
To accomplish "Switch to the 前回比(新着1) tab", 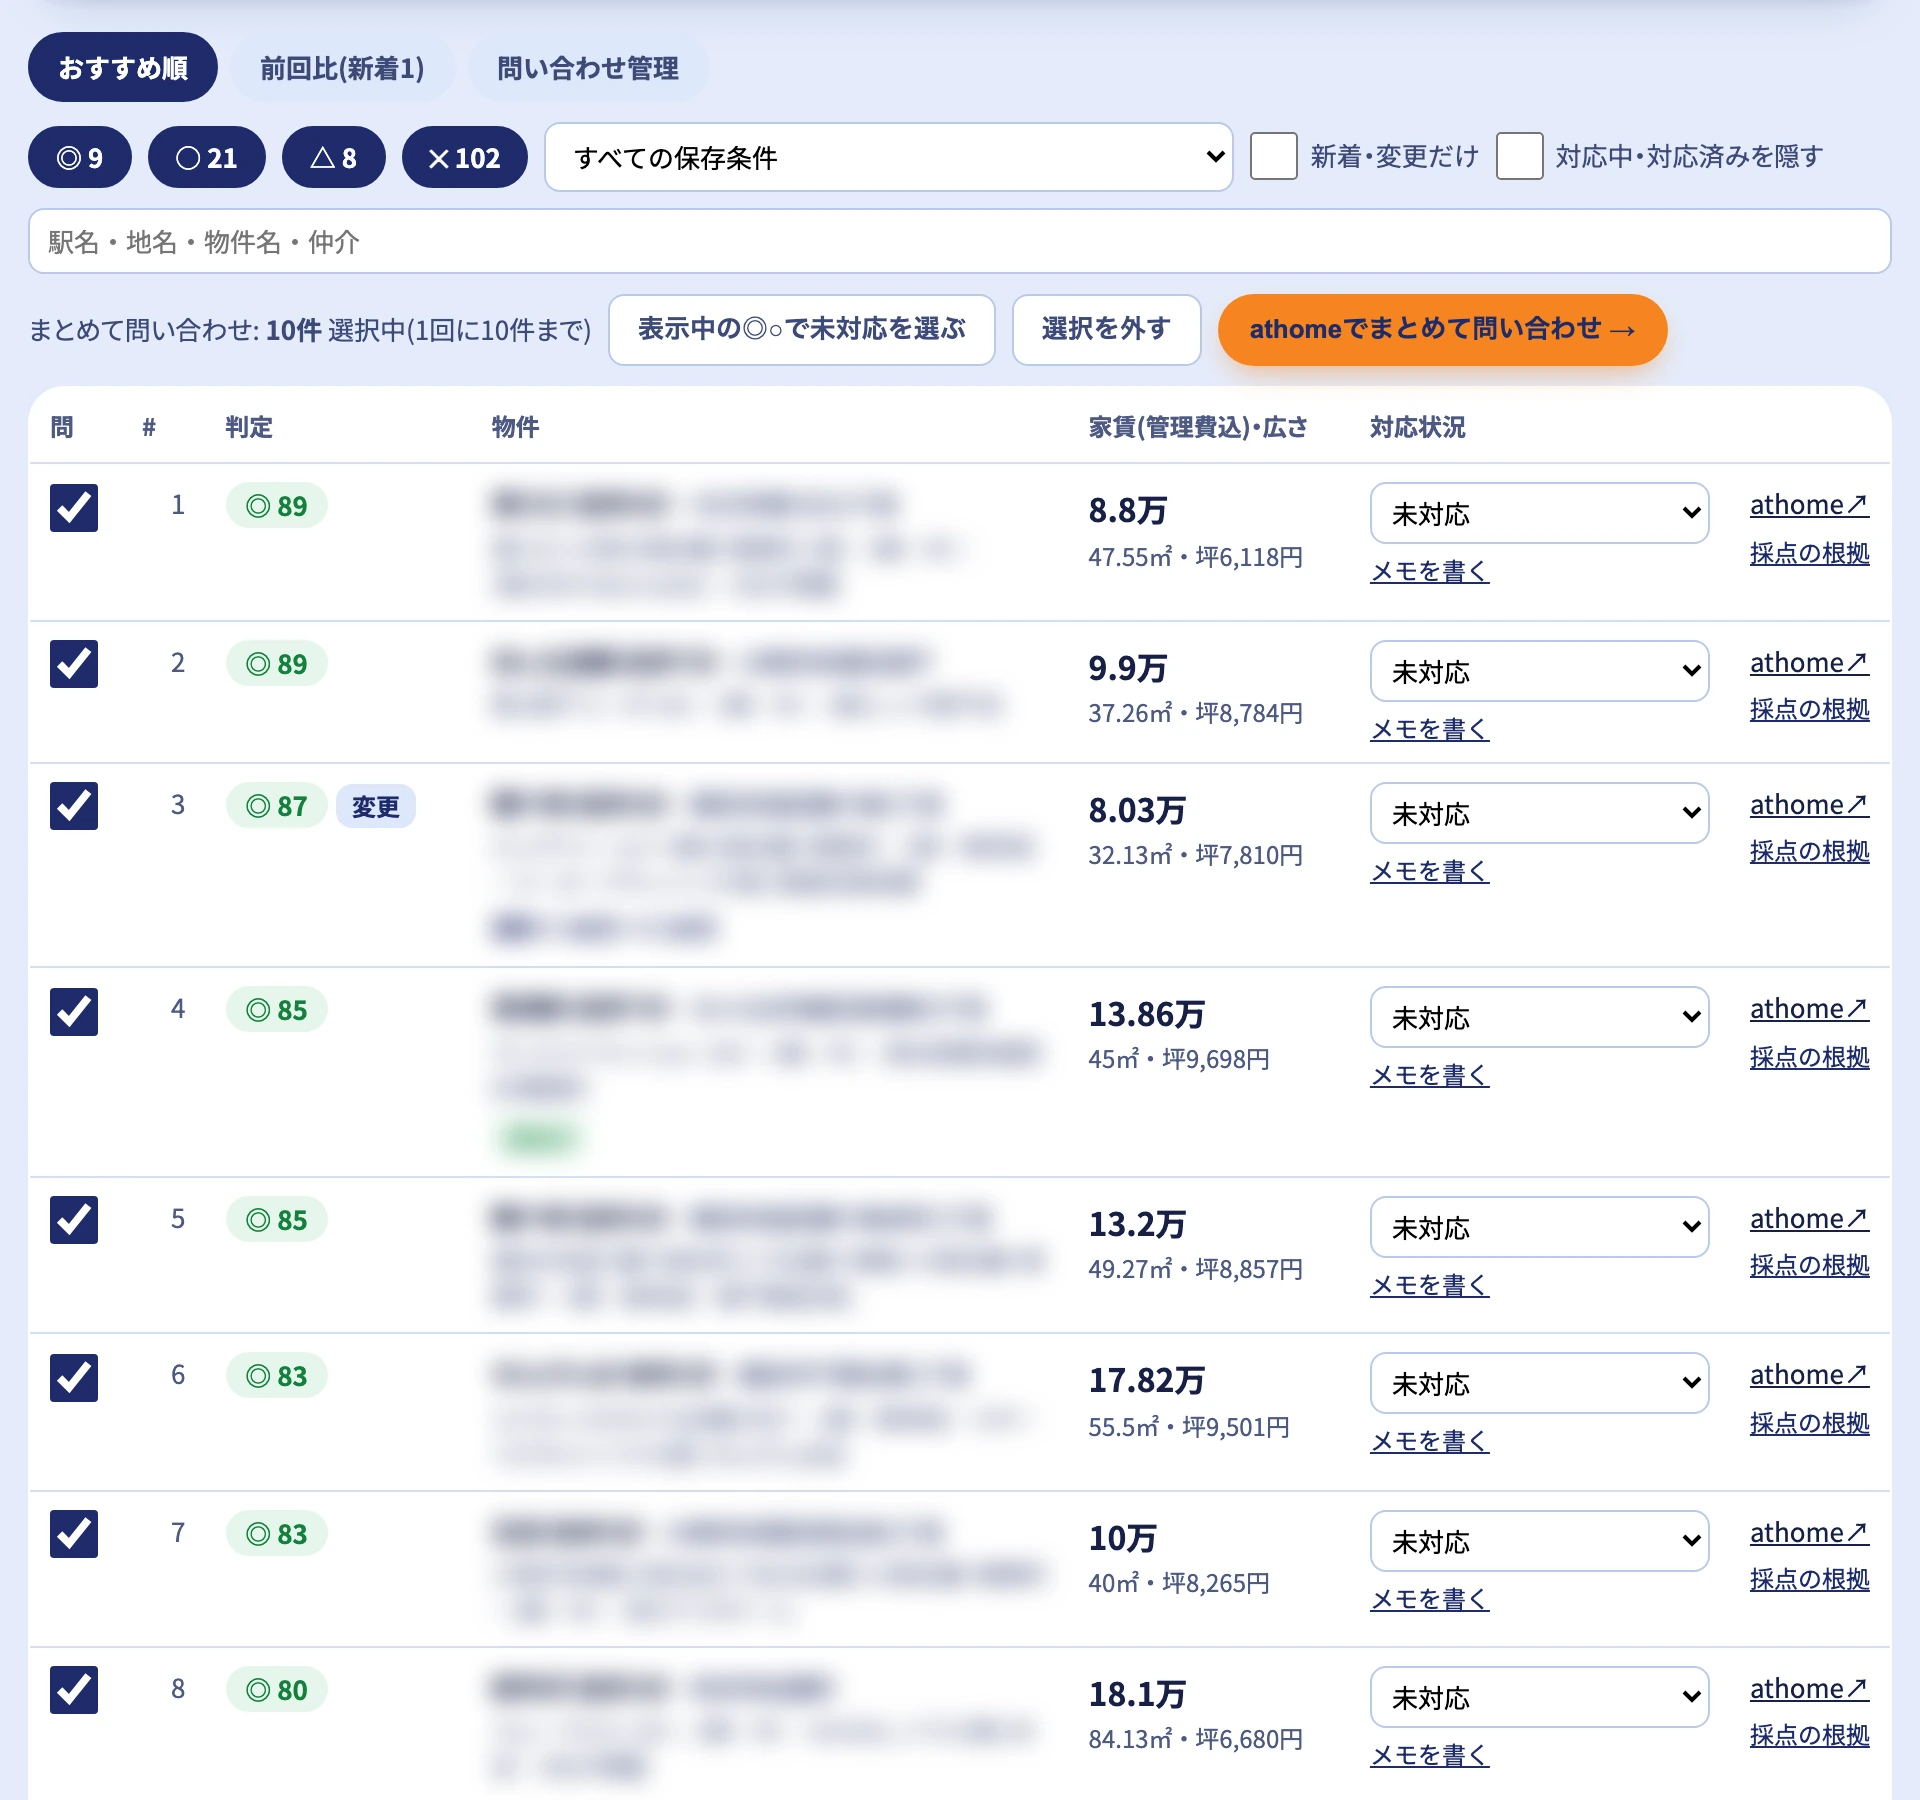I will [343, 67].
